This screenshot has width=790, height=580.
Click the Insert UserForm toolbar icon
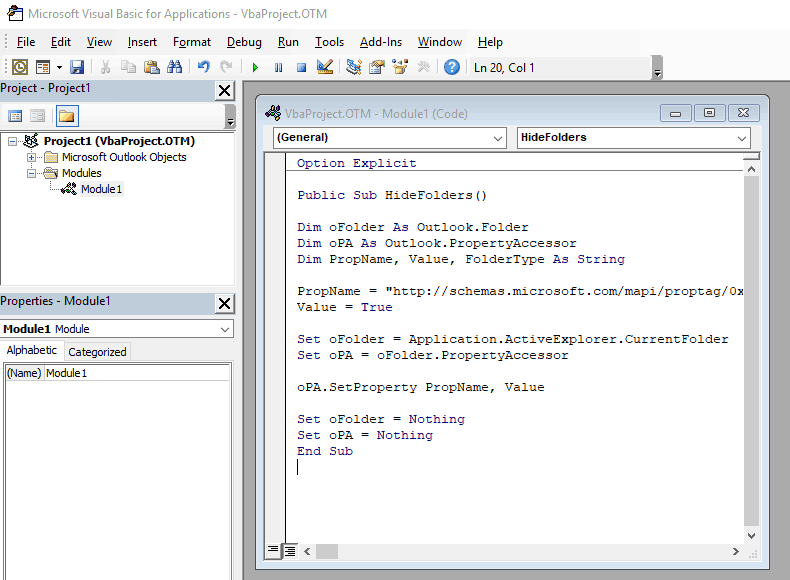(x=43, y=67)
